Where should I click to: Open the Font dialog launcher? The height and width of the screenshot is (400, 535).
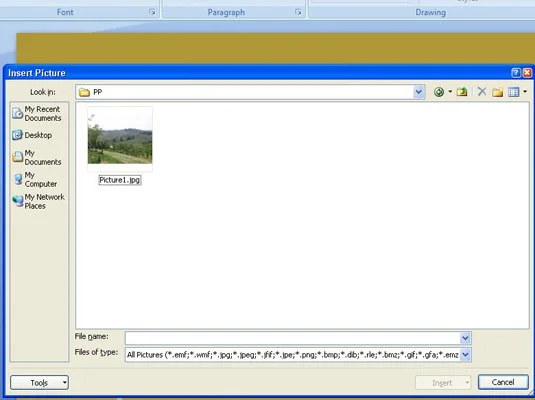(152, 12)
